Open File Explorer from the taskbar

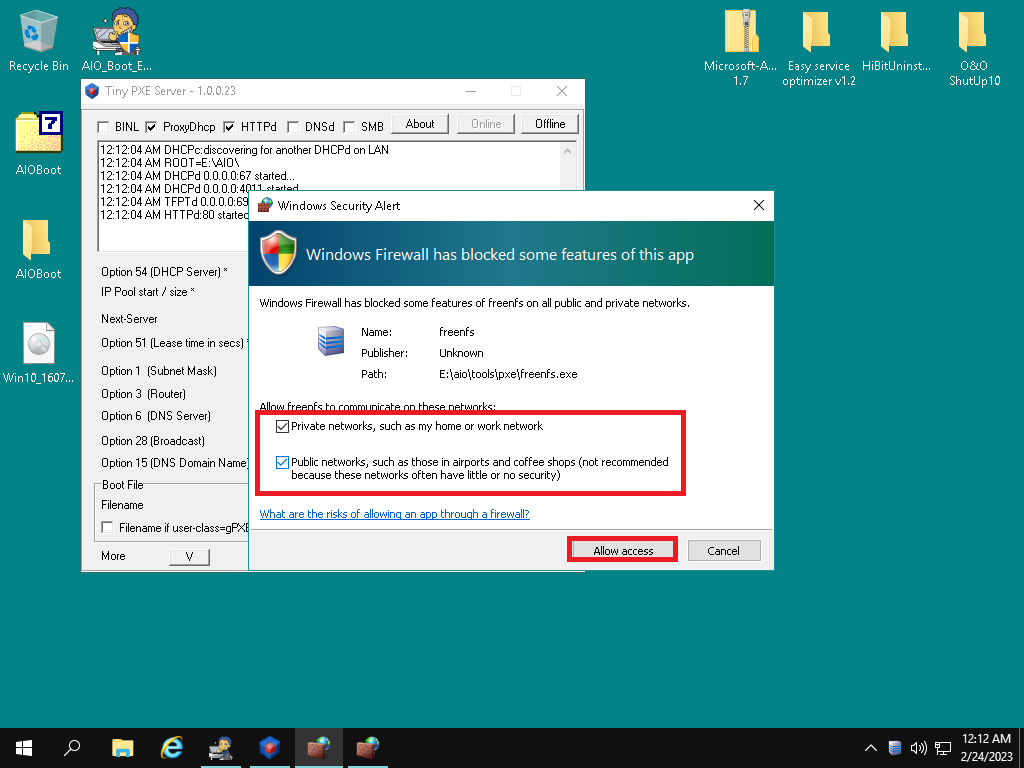[x=122, y=747]
